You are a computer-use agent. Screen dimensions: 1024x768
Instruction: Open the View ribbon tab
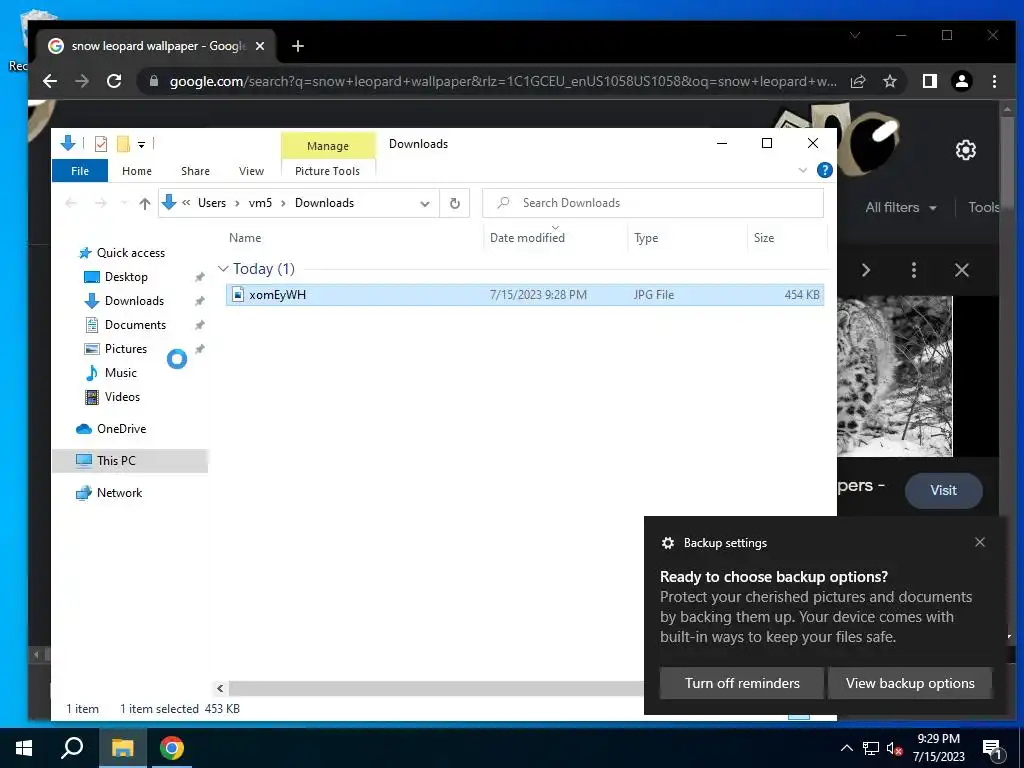coord(251,171)
